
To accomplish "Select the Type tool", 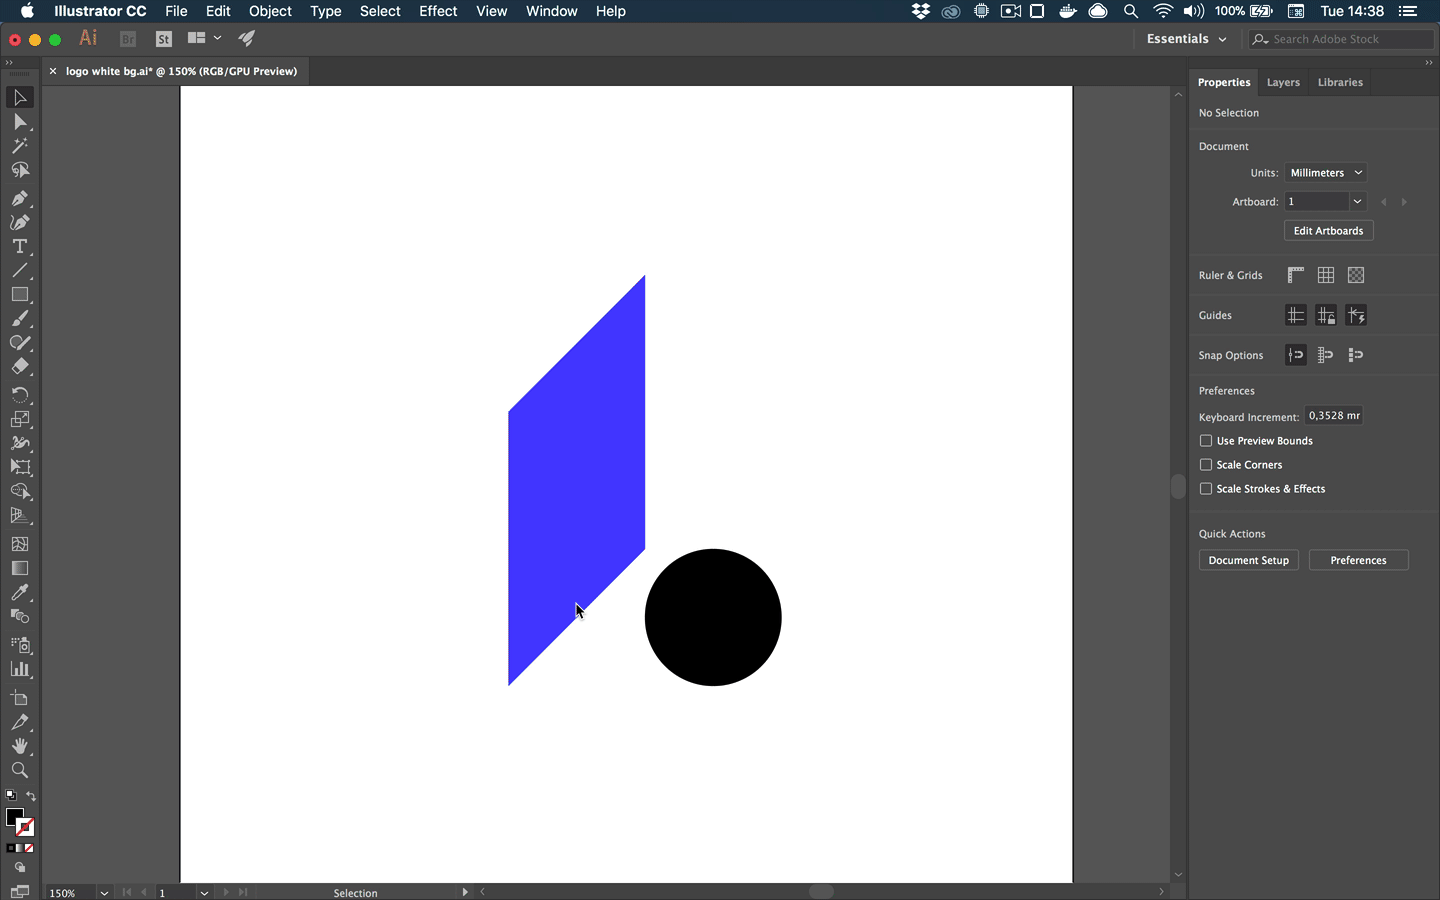I will 19,246.
